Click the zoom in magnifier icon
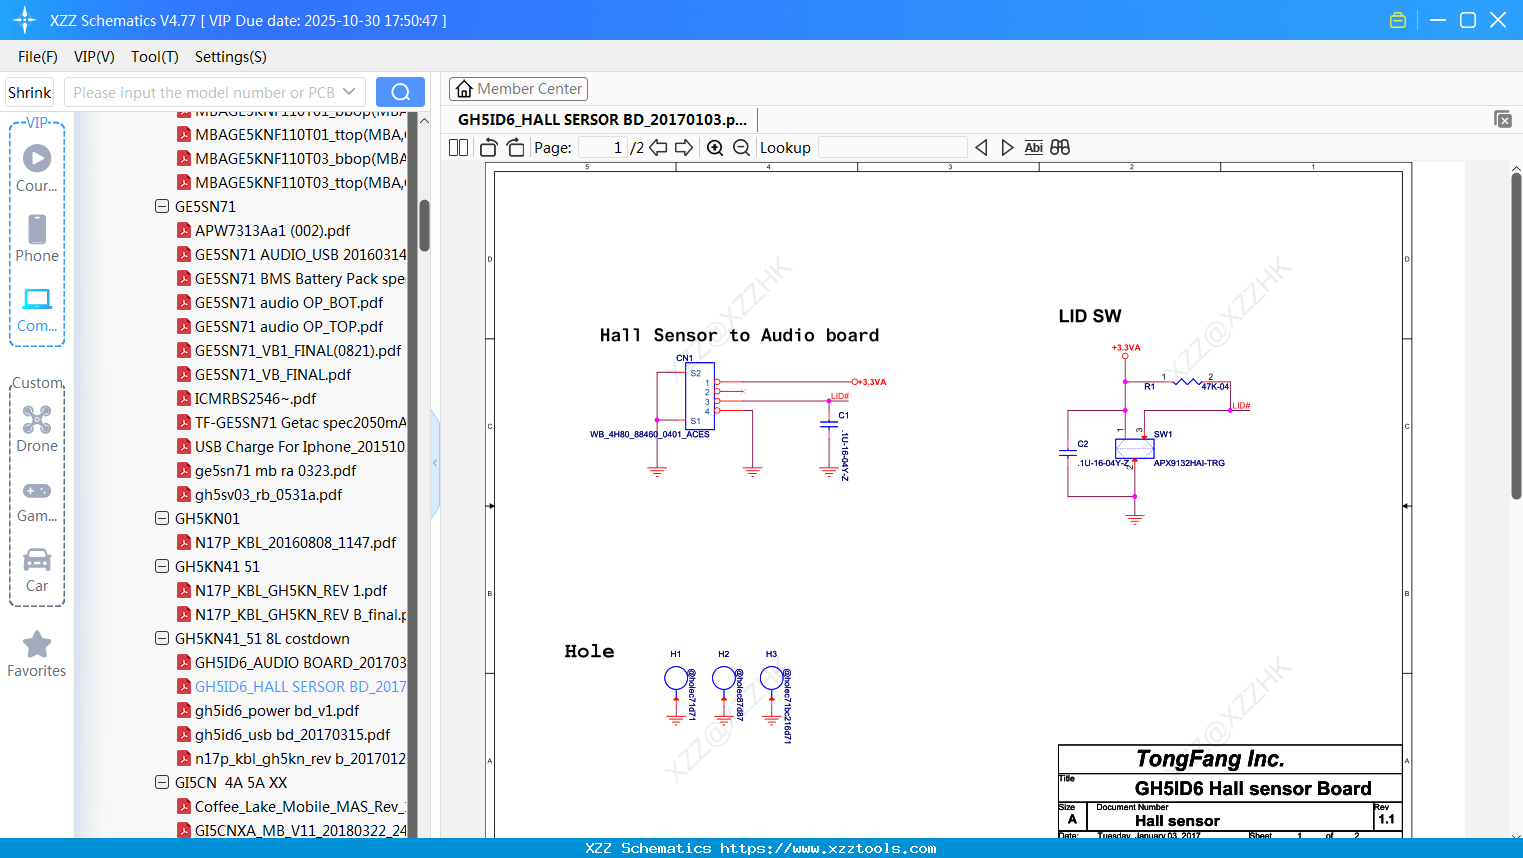Image resolution: width=1523 pixels, height=858 pixels. pos(715,148)
